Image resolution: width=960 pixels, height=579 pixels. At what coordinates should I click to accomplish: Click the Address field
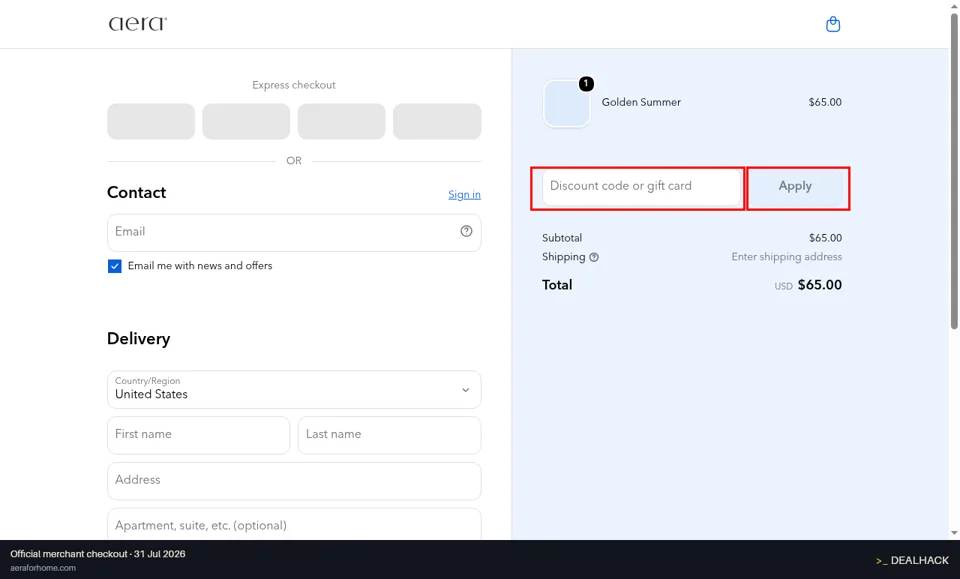pyautogui.click(x=294, y=481)
